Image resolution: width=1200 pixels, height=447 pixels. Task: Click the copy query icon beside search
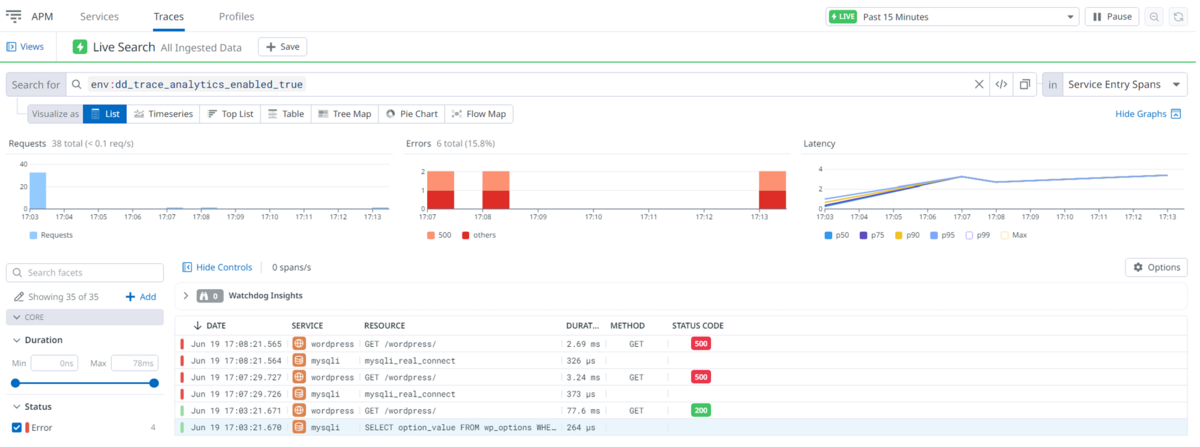pos(1025,85)
